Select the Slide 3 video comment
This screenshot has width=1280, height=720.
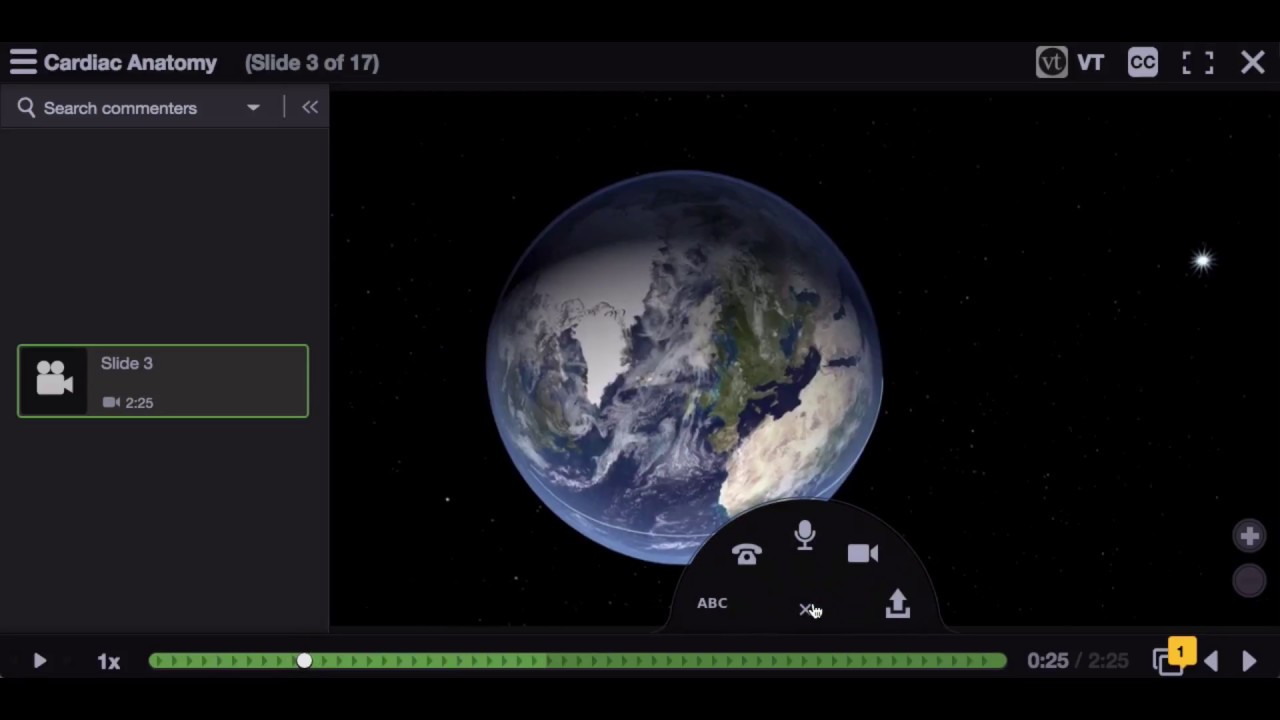click(x=163, y=381)
